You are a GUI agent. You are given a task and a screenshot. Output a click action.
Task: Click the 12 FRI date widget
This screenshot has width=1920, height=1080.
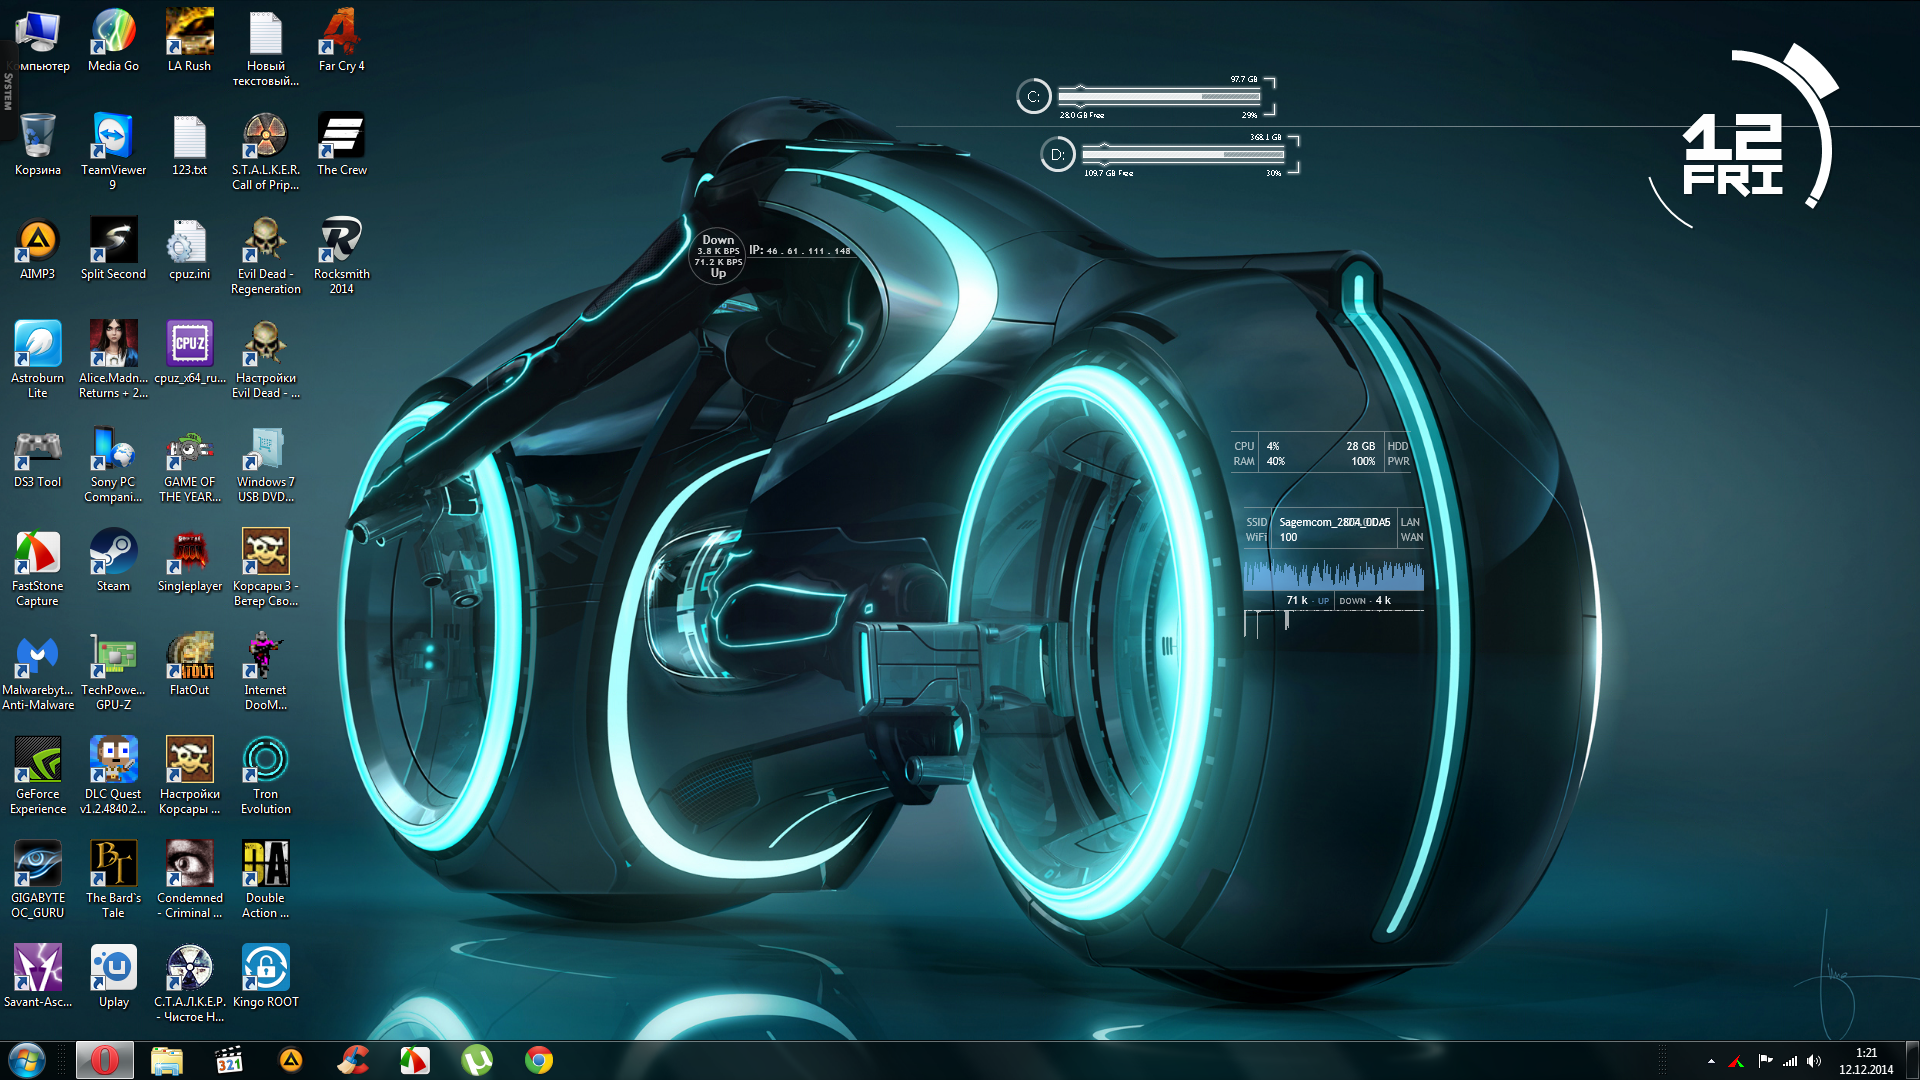pyautogui.click(x=1733, y=153)
